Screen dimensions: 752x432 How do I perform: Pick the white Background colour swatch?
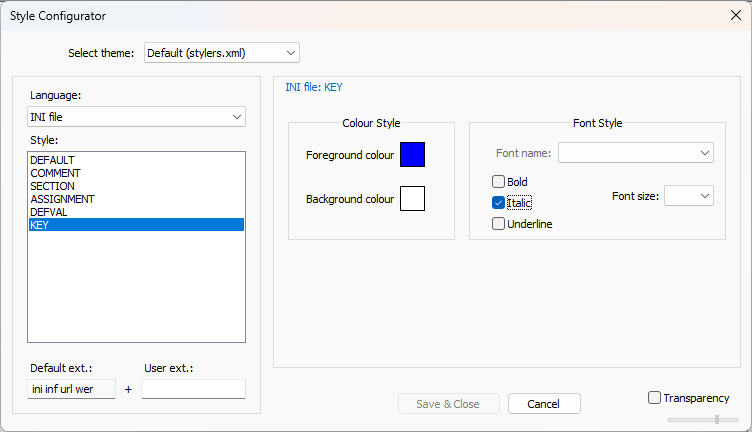point(412,199)
